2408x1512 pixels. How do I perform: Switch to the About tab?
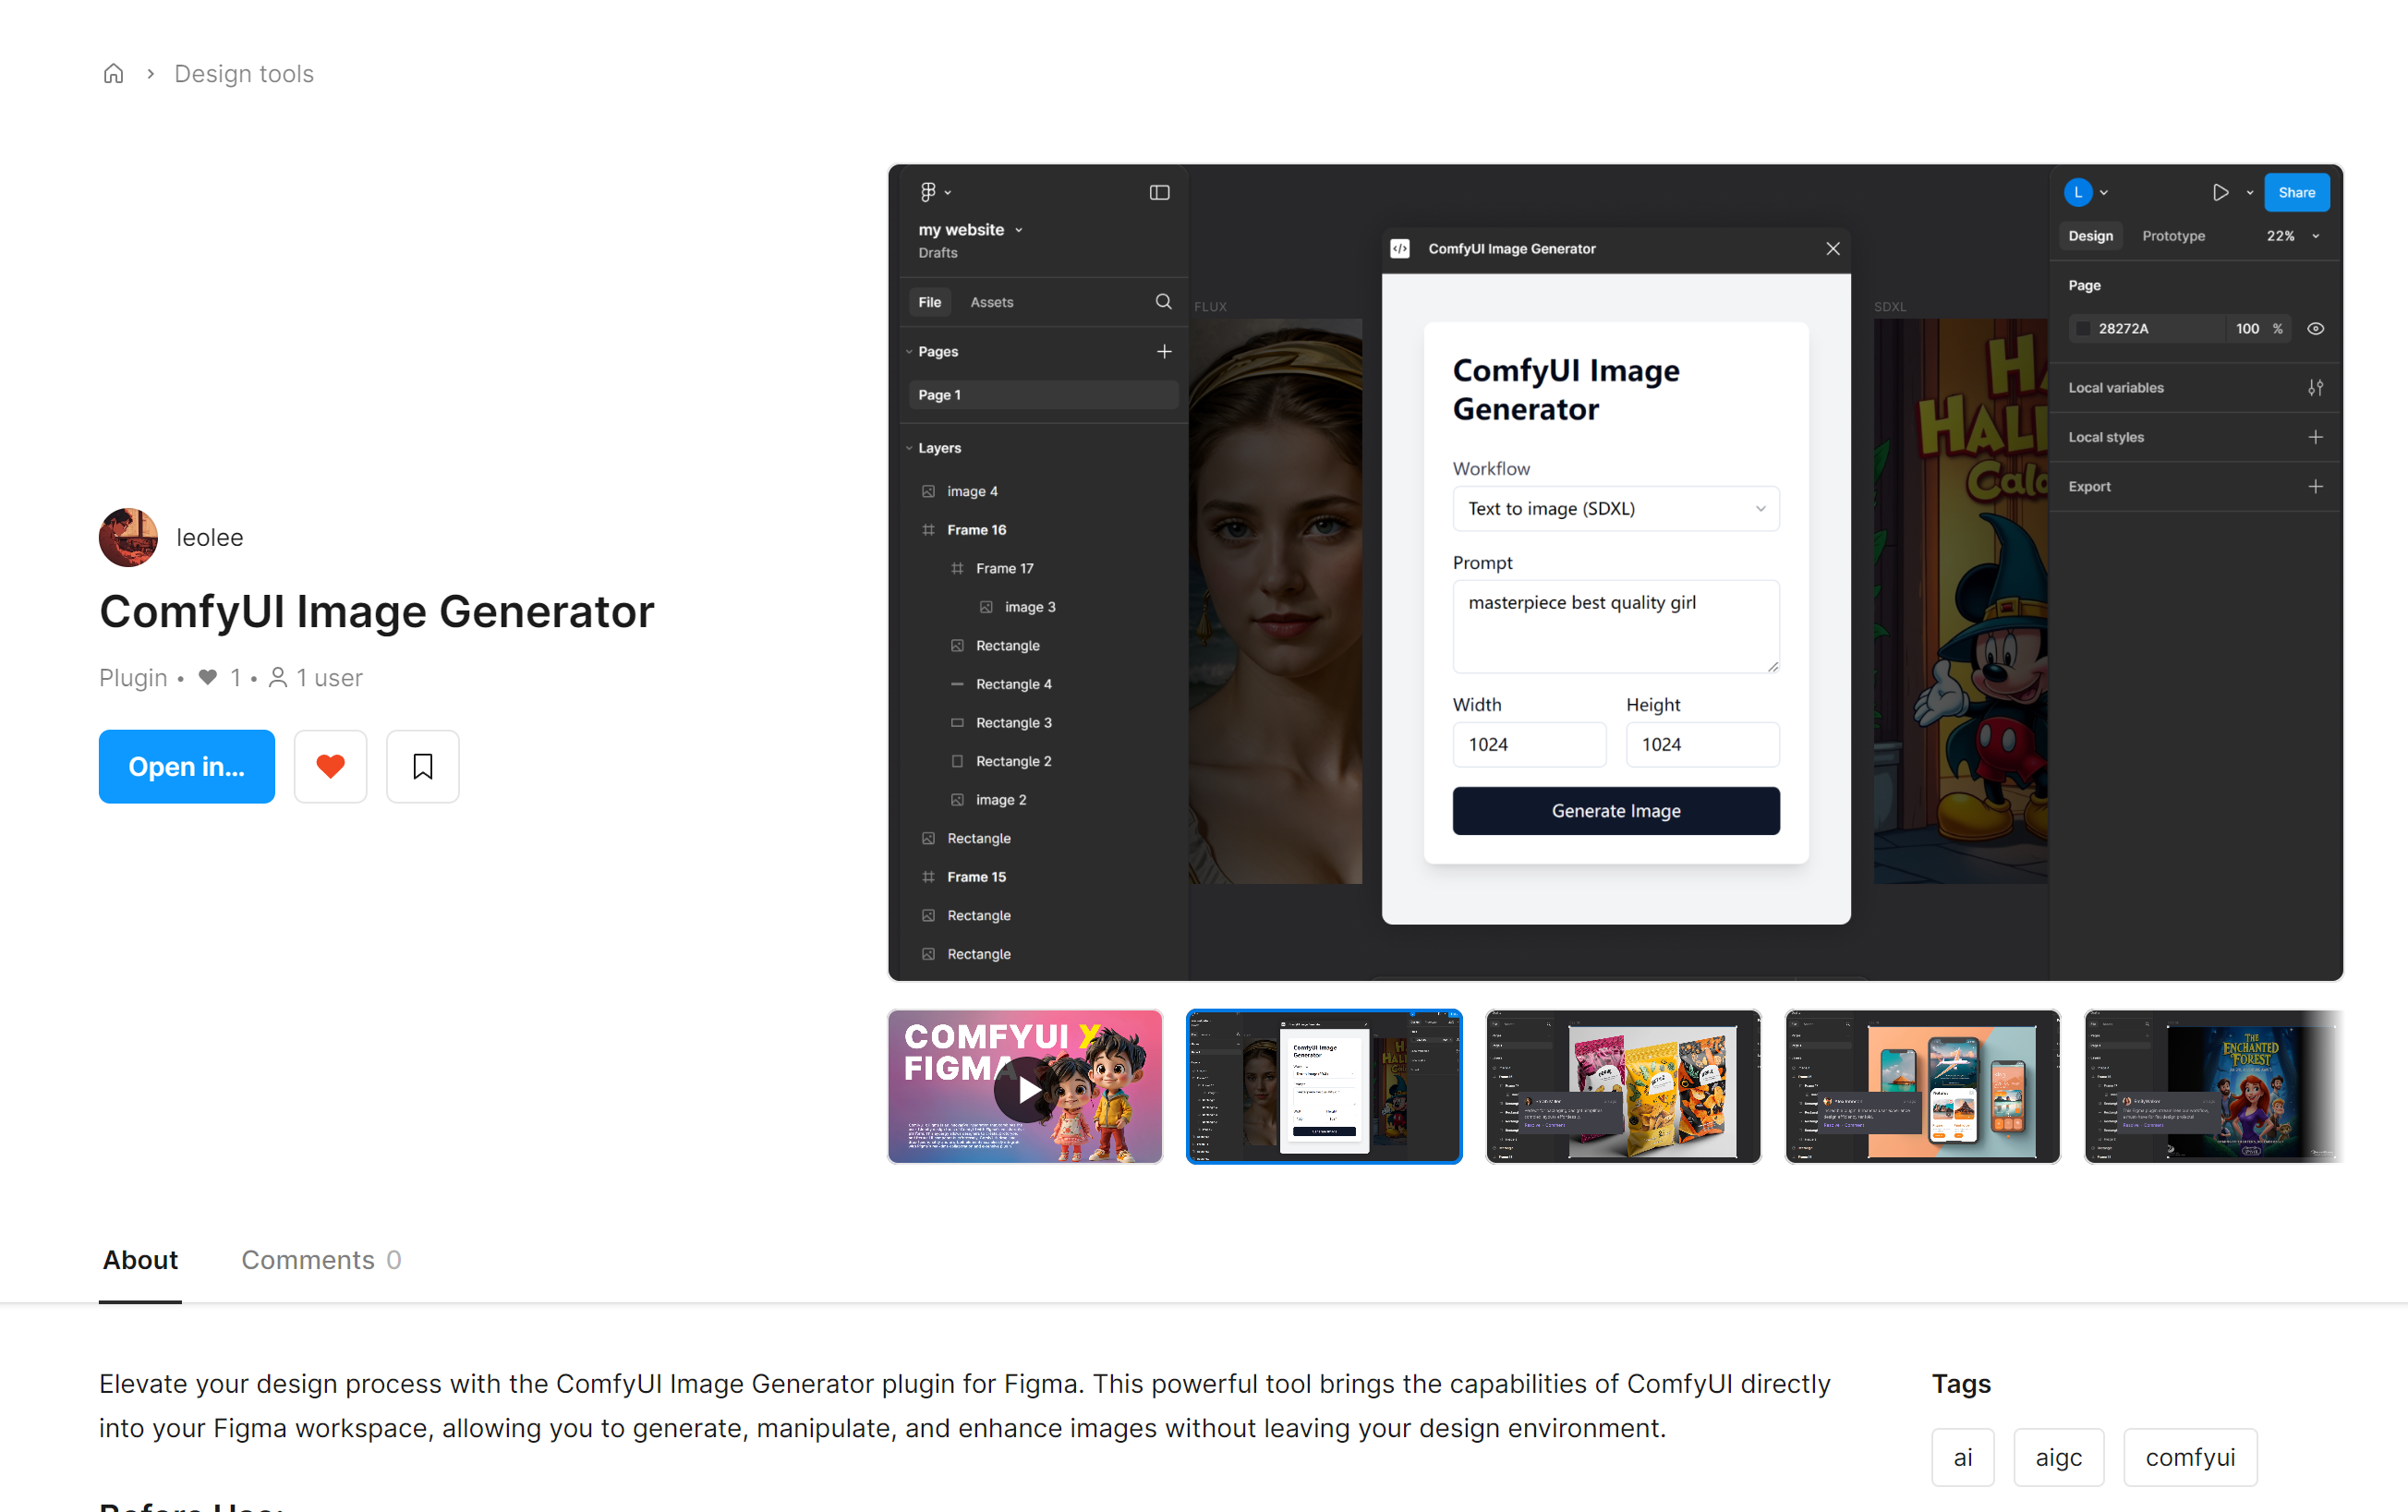pos(140,1260)
